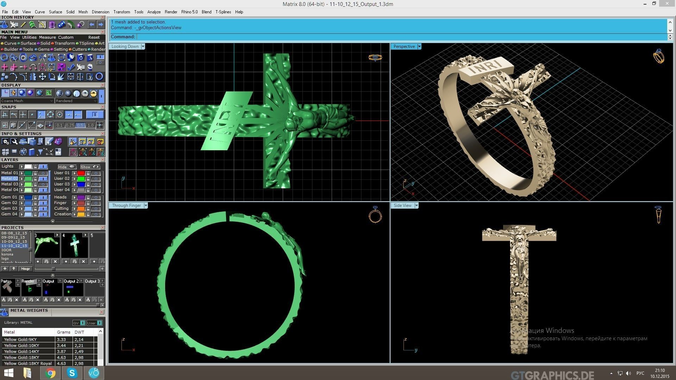Expand the Lights layer arrow button
The width and height of the screenshot is (676, 380).
[22, 167]
